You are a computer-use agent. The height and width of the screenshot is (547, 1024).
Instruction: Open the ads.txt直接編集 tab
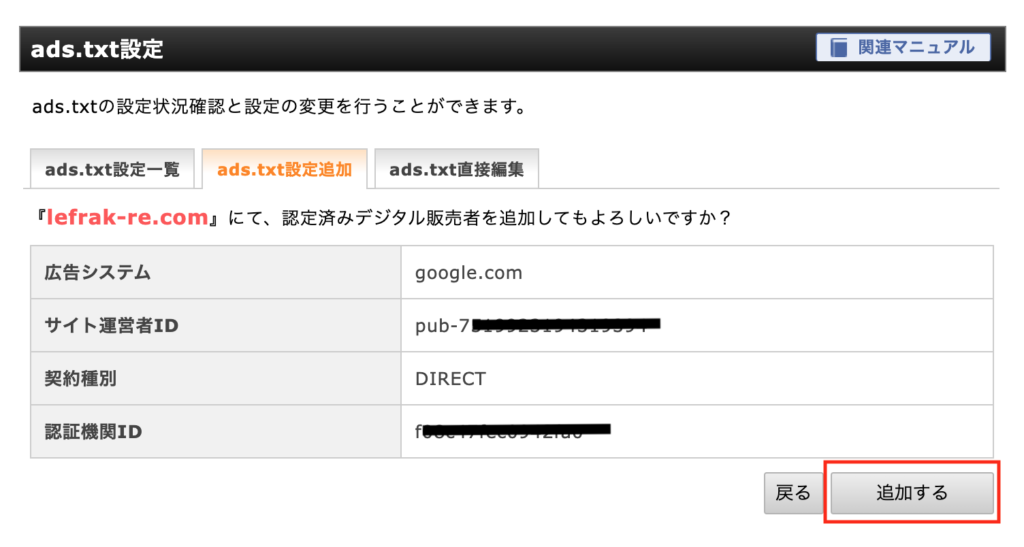(x=456, y=170)
